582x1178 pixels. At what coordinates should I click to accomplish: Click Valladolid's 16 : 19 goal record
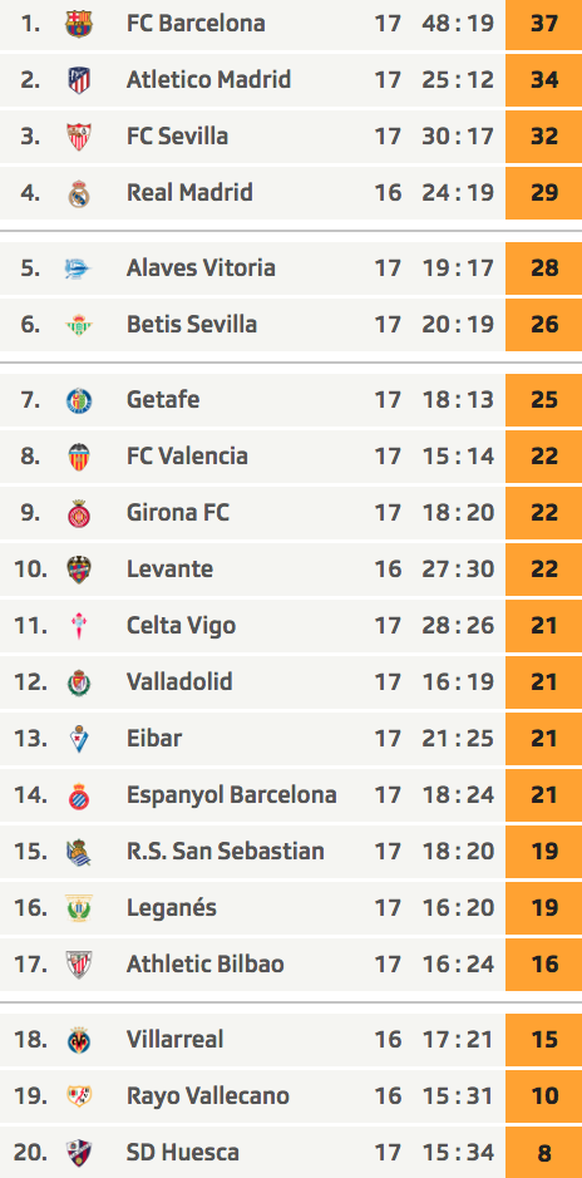pyautogui.click(x=457, y=682)
